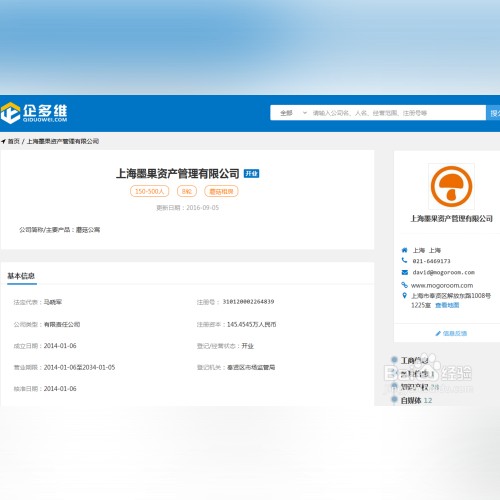Click the email address david@mogoroom.com
The height and width of the screenshot is (500, 500).
point(444,272)
